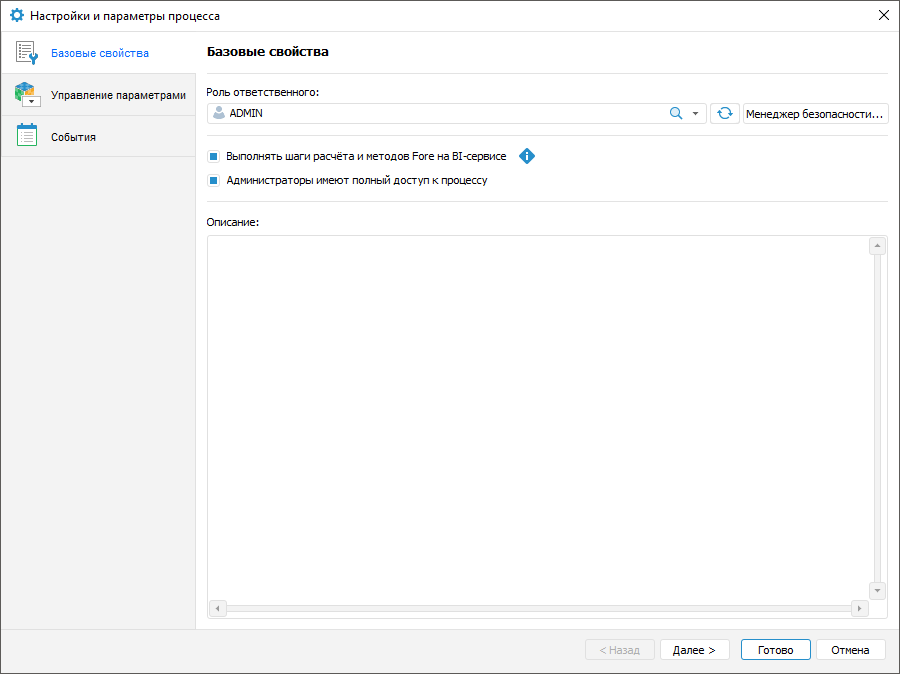Viewport: 900px width, 674px height.
Task: Refresh the responsible role list
Action: (724, 114)
